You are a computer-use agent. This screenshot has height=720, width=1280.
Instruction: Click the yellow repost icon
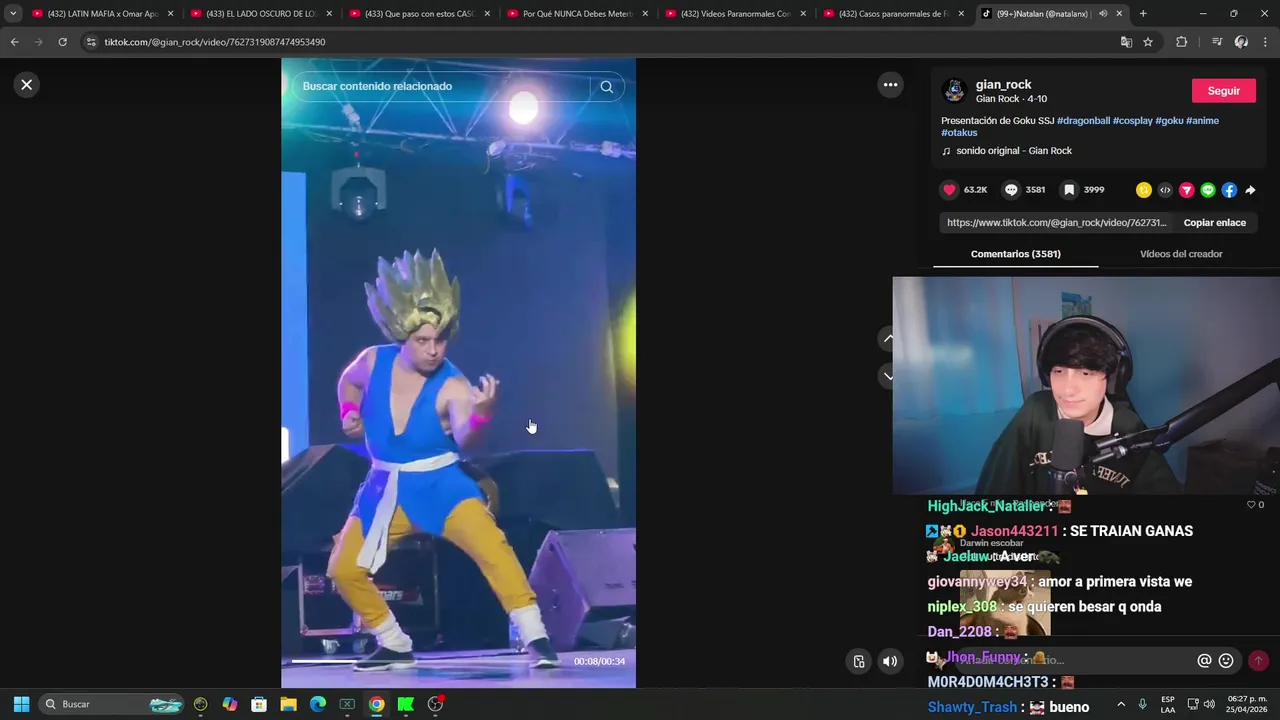[x=1144, y=190]
